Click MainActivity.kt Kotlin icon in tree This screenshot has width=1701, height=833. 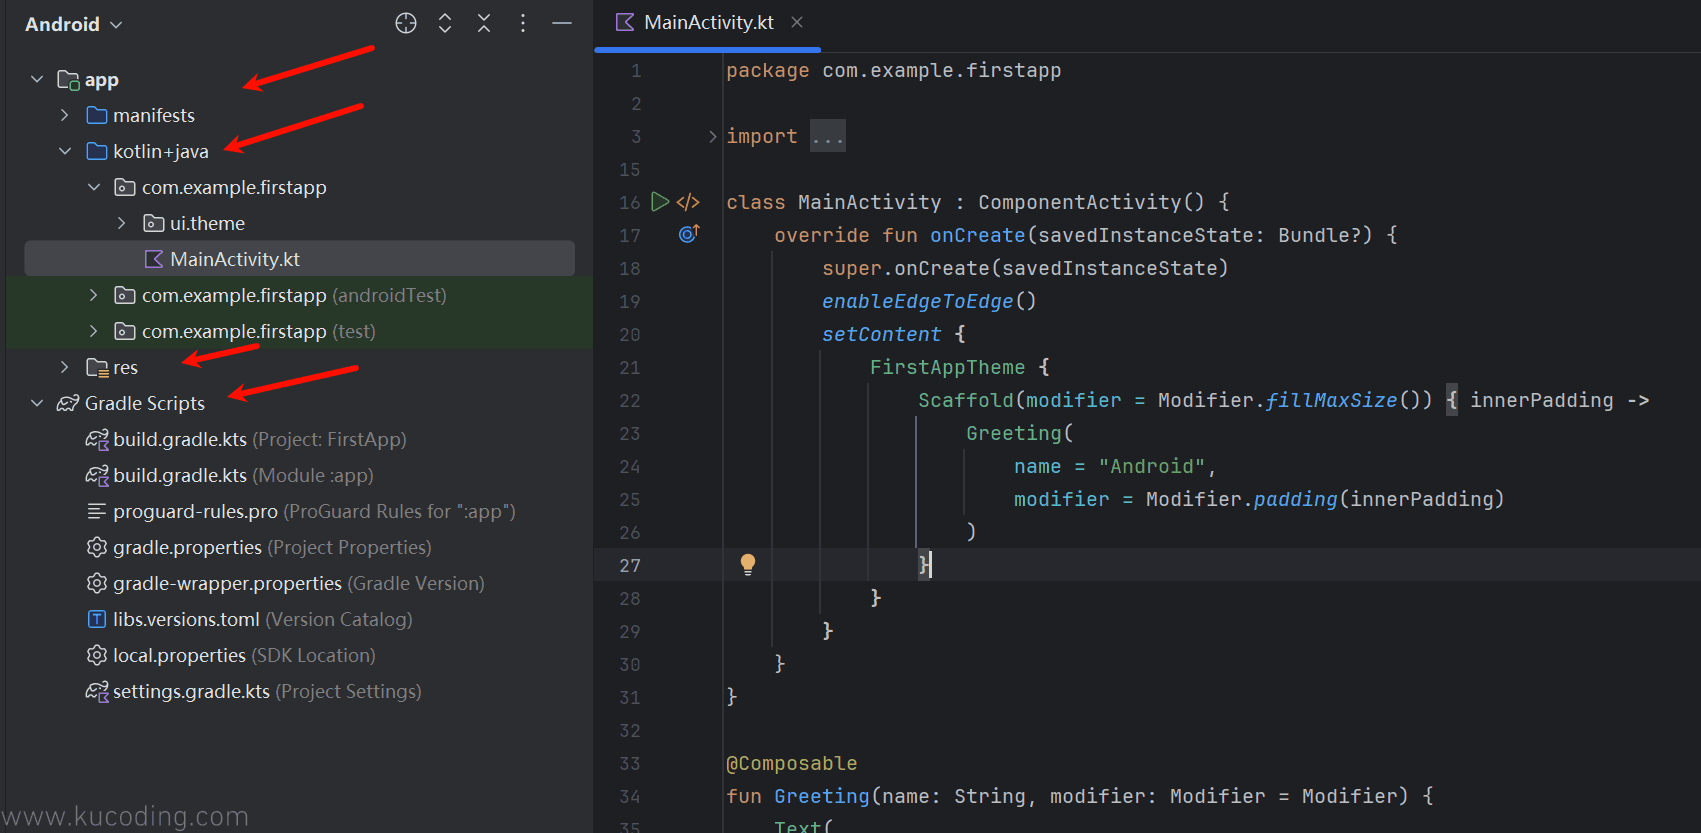154,259
